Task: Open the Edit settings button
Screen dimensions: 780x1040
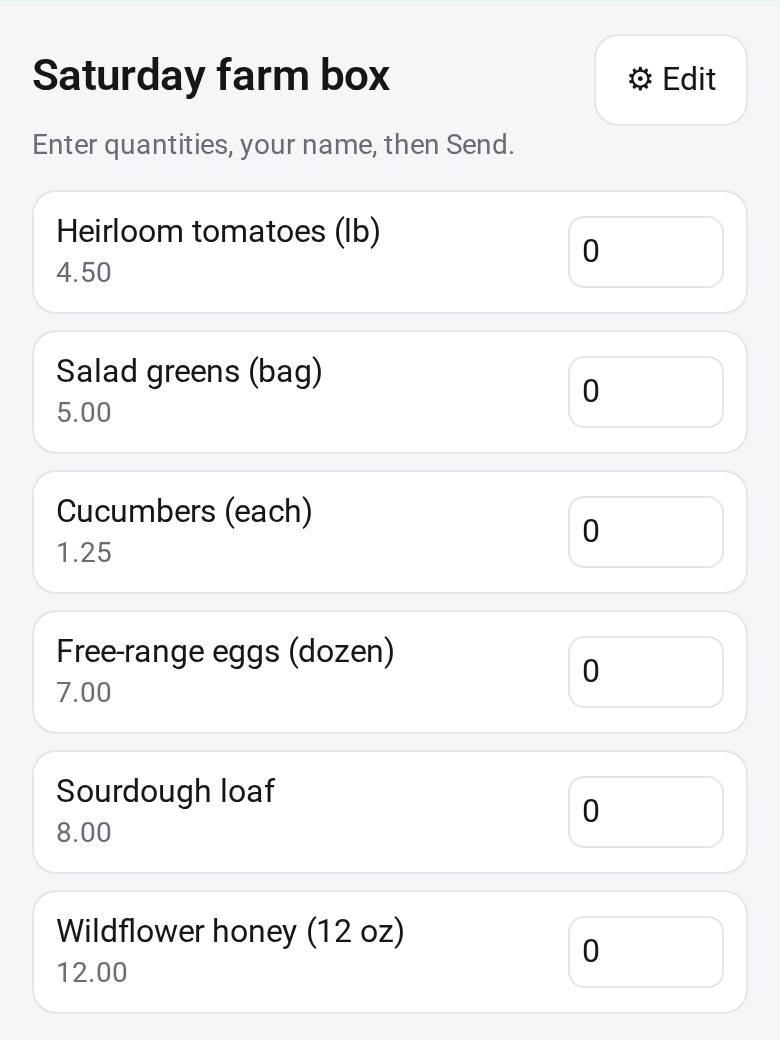Action: click(671, 80)
